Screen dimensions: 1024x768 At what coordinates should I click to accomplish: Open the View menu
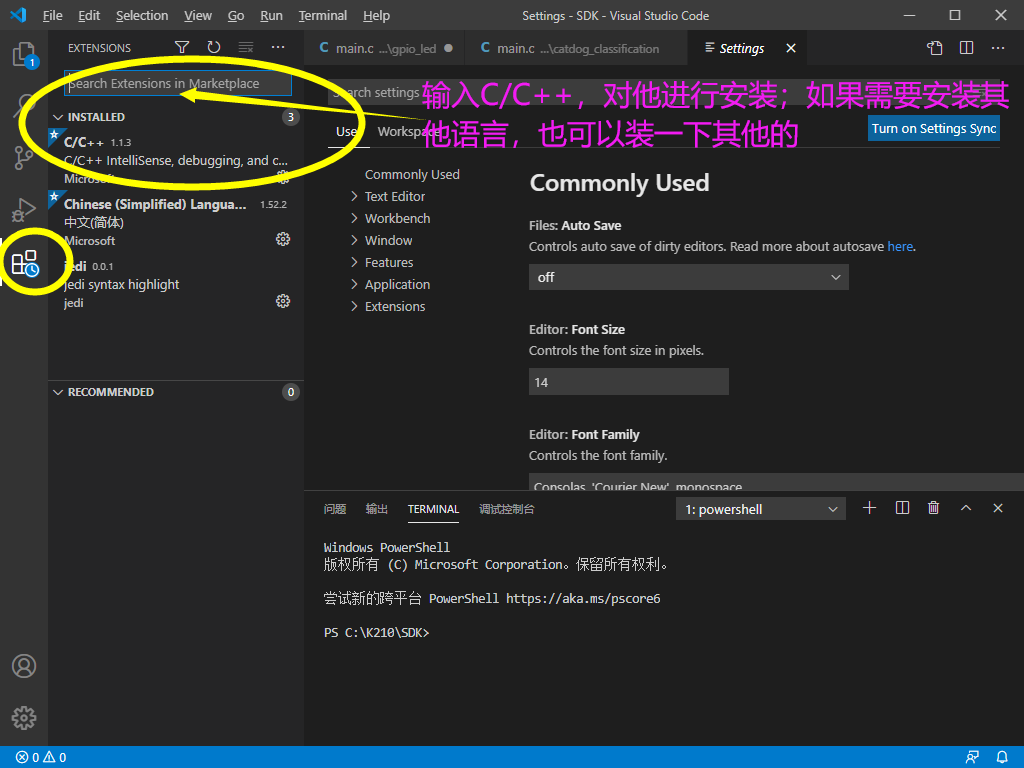coord(197,15)
